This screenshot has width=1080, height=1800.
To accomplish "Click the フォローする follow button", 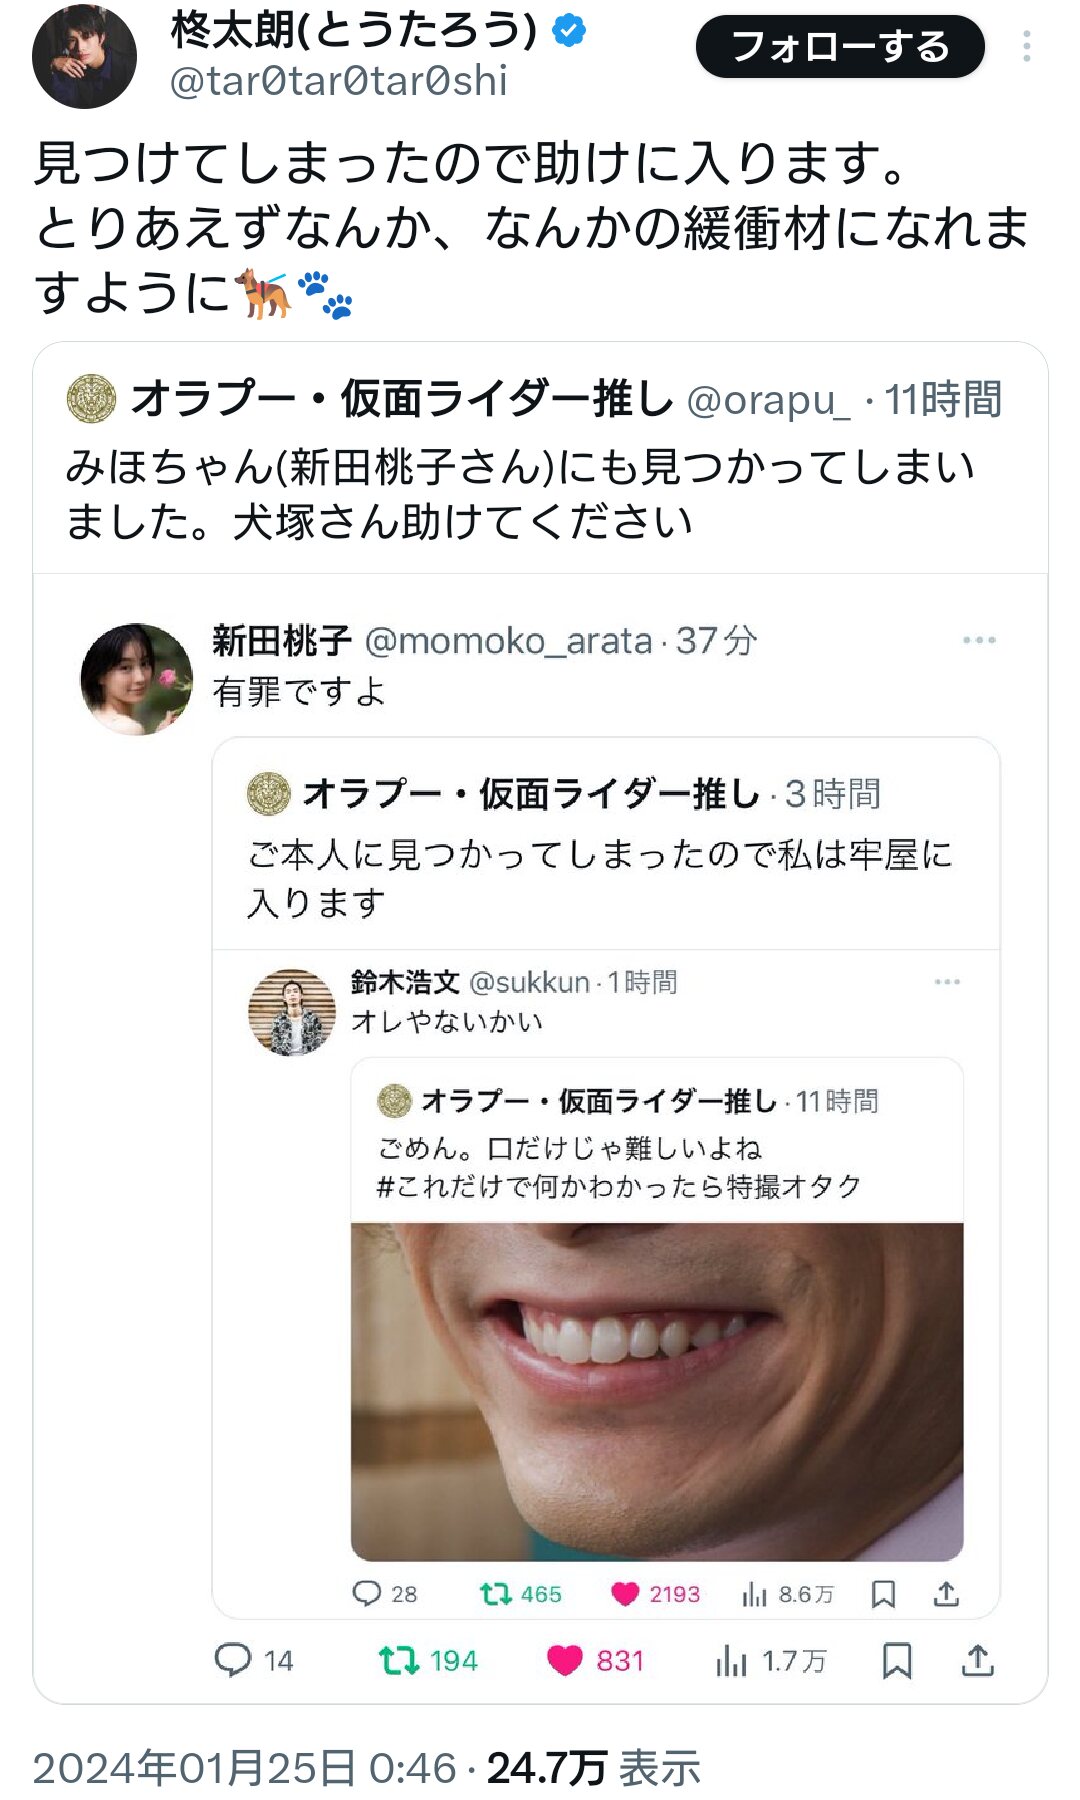I will click(x=839, y=47).
